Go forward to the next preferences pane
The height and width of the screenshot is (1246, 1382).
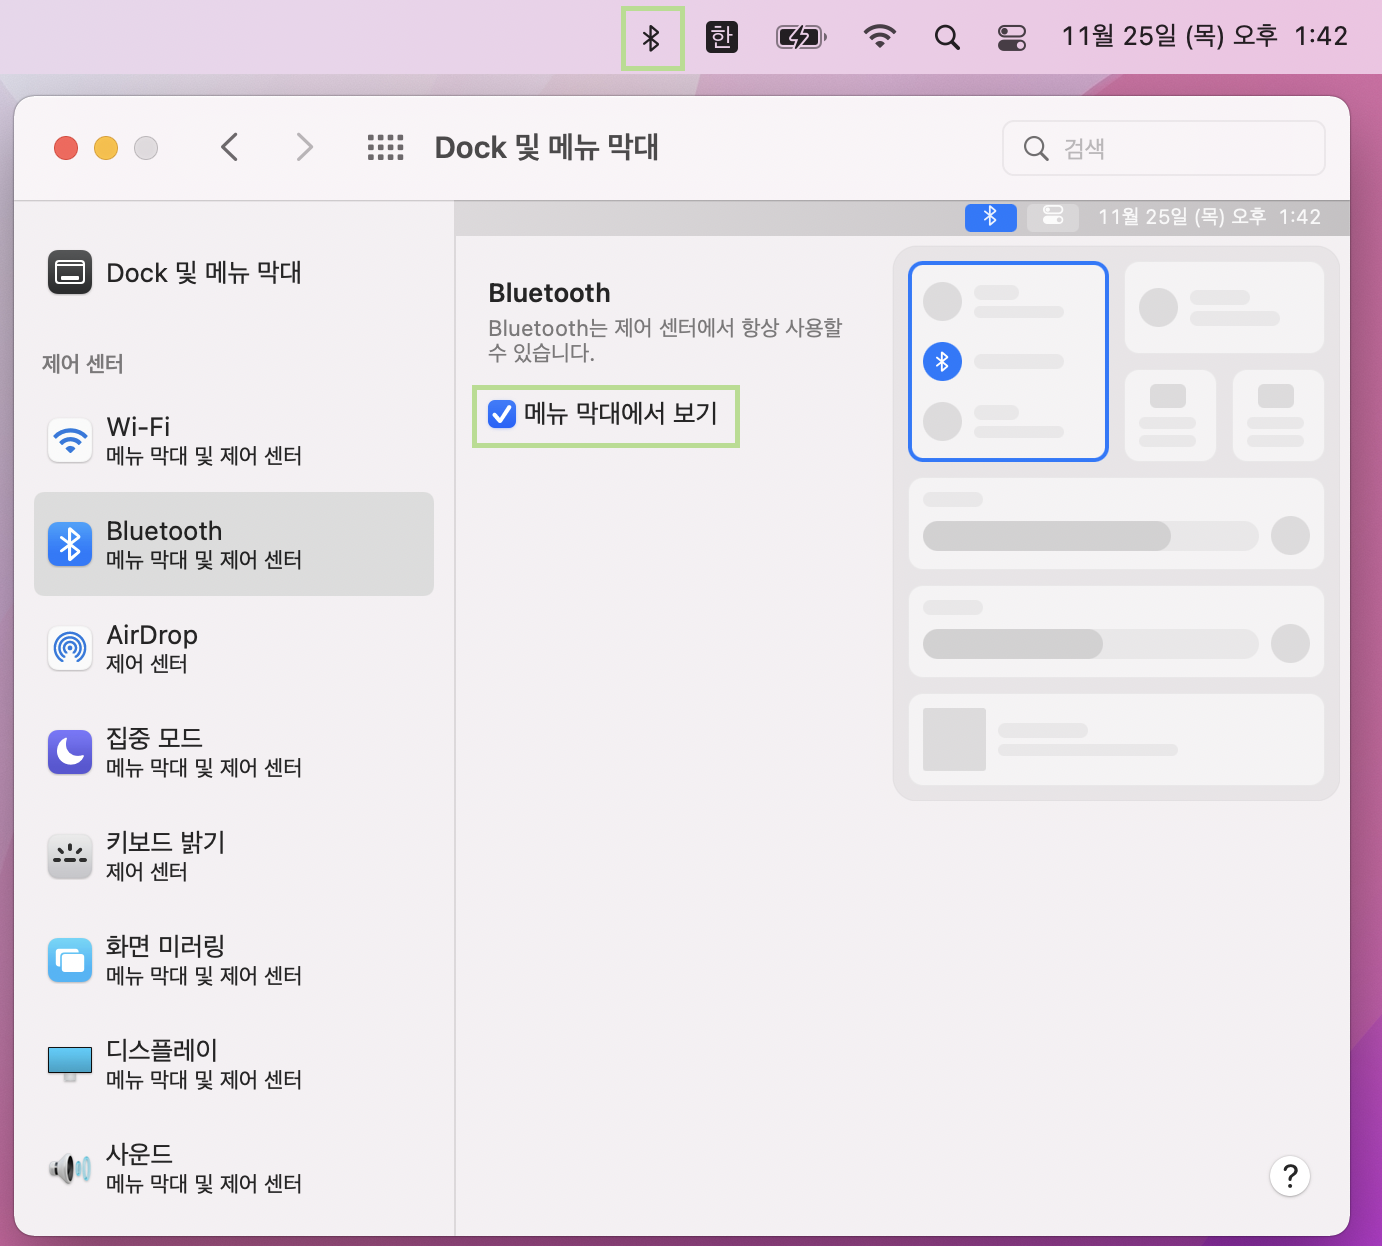305,148
